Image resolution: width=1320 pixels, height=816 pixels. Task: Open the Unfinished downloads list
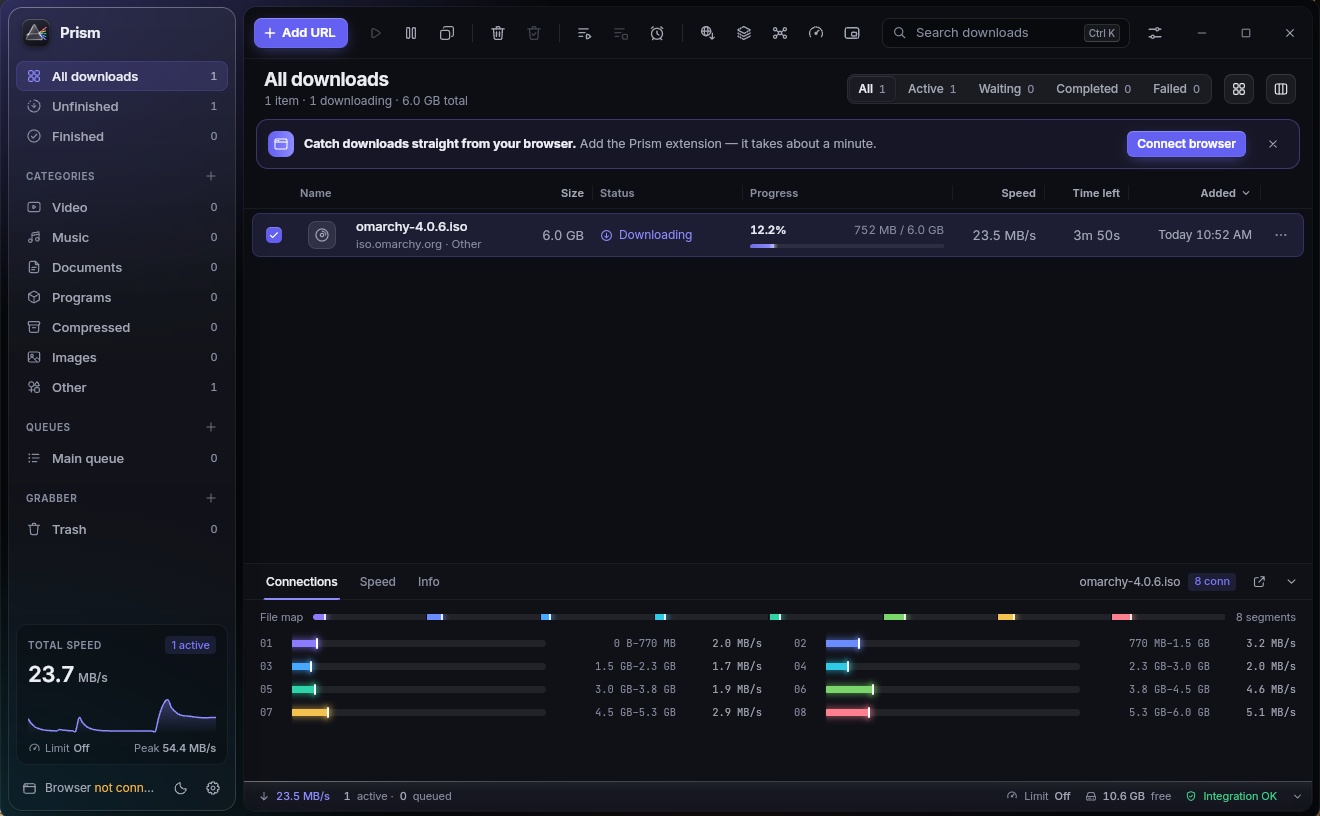click(x=122, y=106)
